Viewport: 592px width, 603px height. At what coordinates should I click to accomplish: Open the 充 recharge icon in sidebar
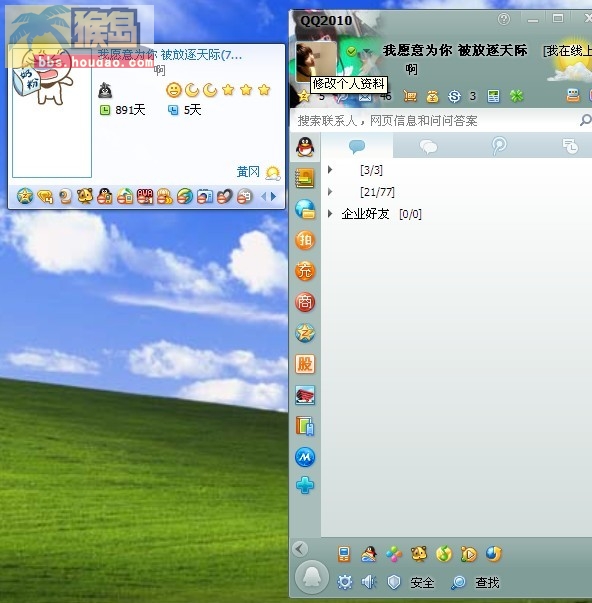[305, 271]
